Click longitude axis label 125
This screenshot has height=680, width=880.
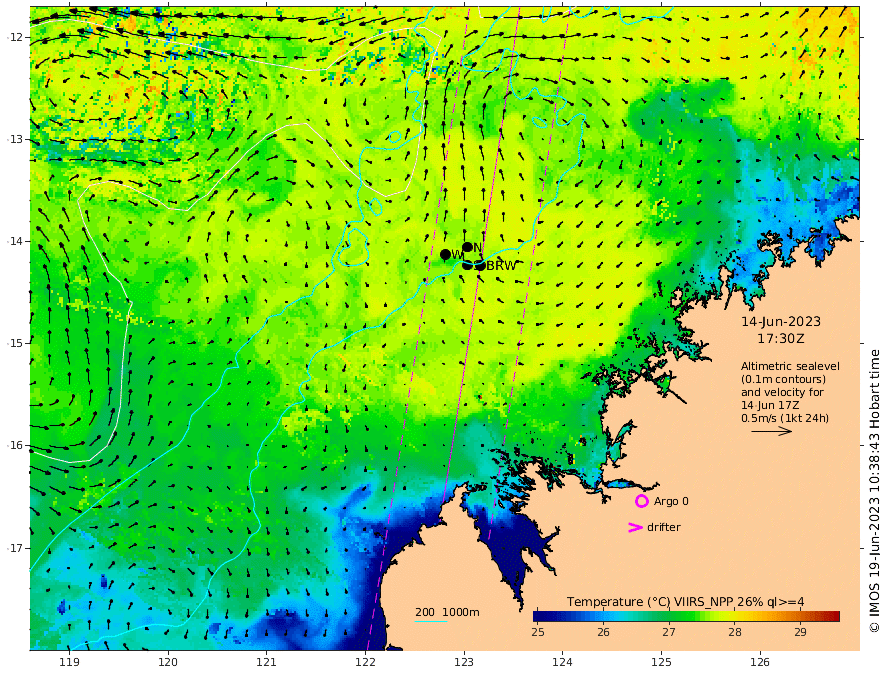(662, 662)
